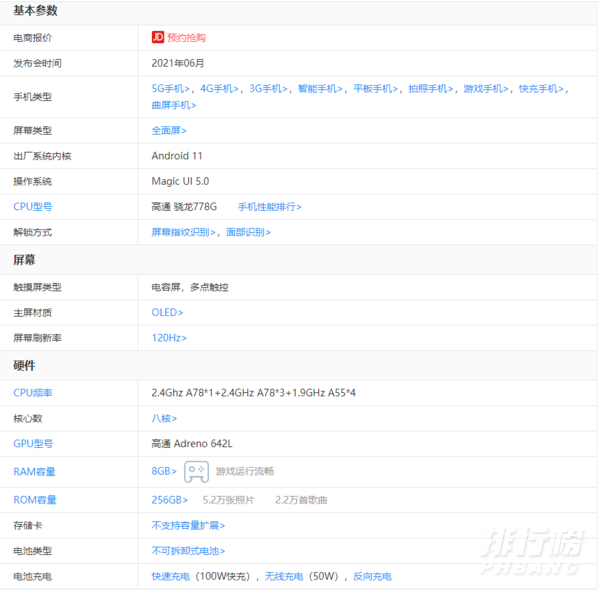
Task: Click the red JD logo icon
Action: tap(158, 37)
